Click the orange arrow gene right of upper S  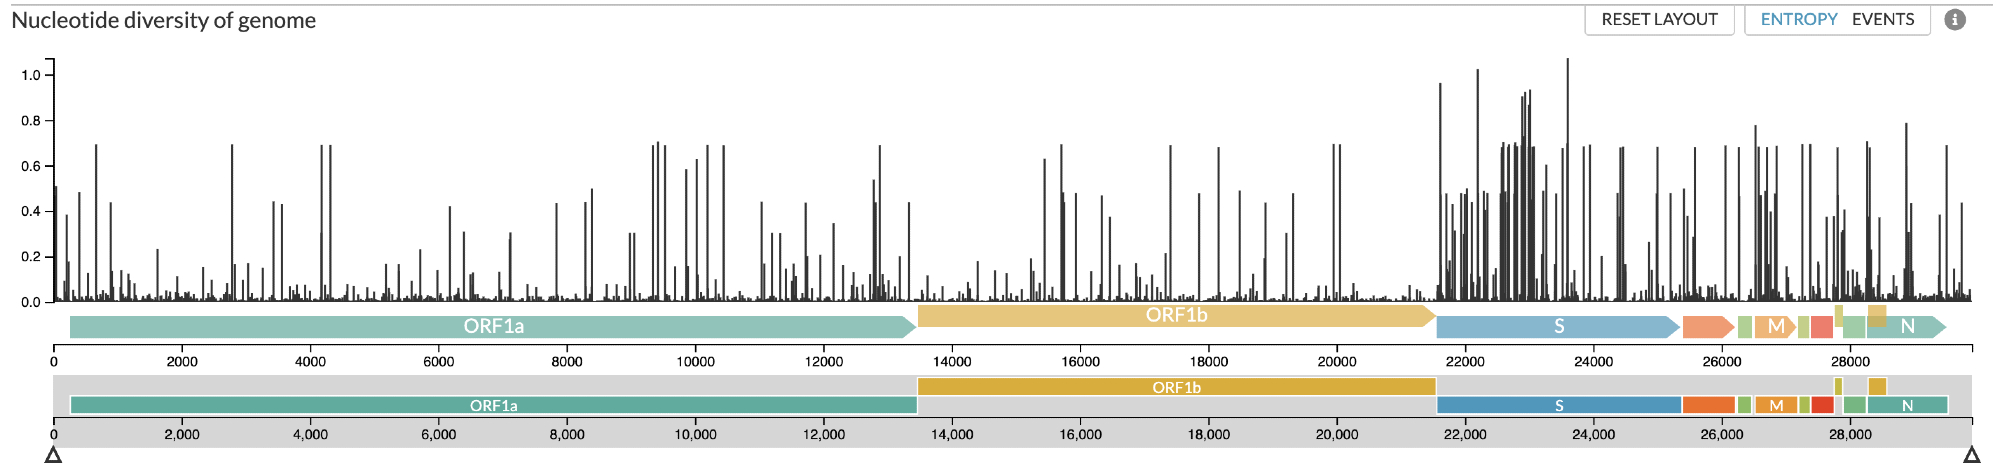coord(1707,327)
